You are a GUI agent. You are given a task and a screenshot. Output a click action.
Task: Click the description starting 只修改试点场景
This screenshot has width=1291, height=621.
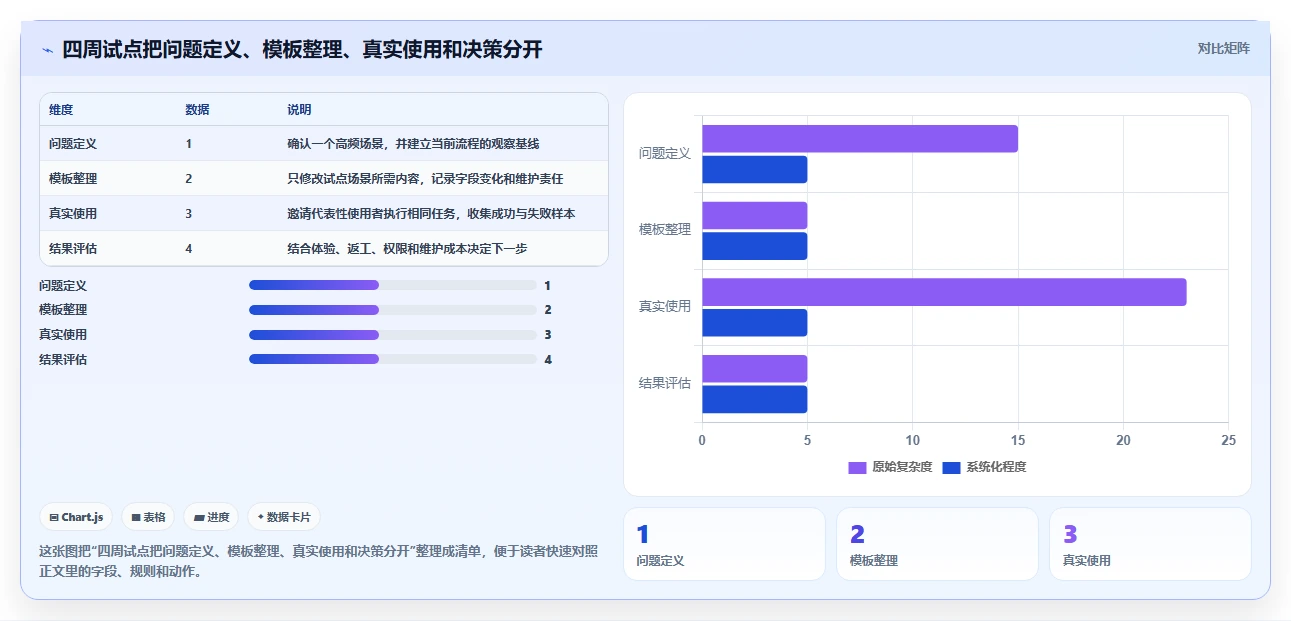click(x=425, y=179)
